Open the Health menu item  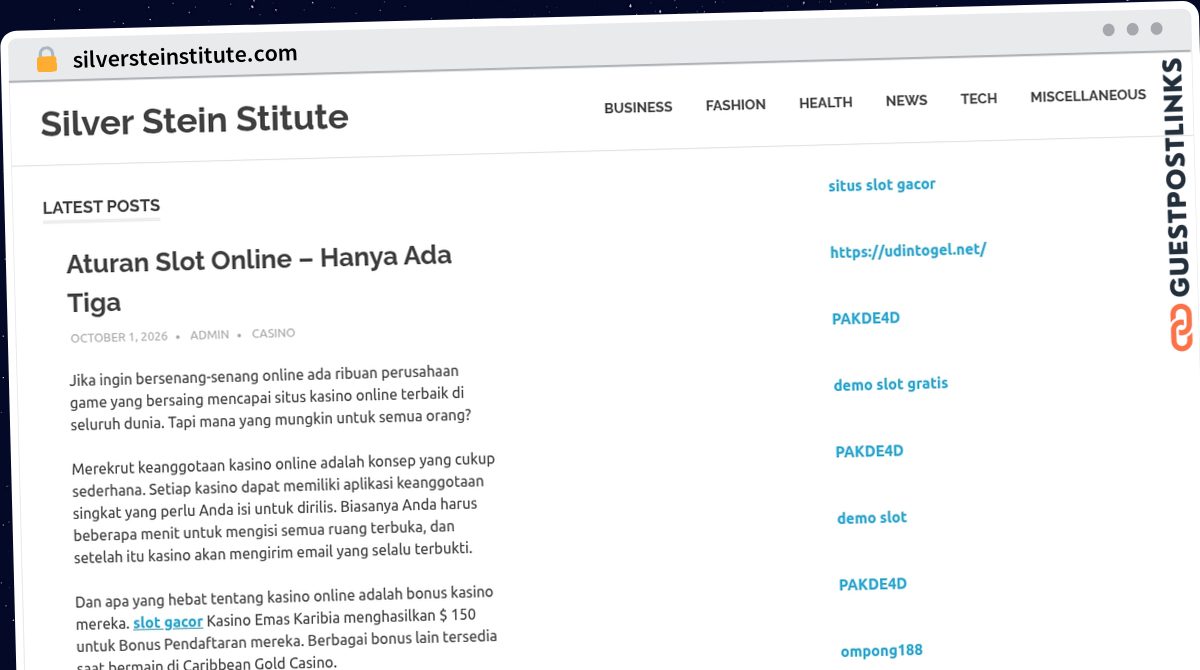coord(825,102)
